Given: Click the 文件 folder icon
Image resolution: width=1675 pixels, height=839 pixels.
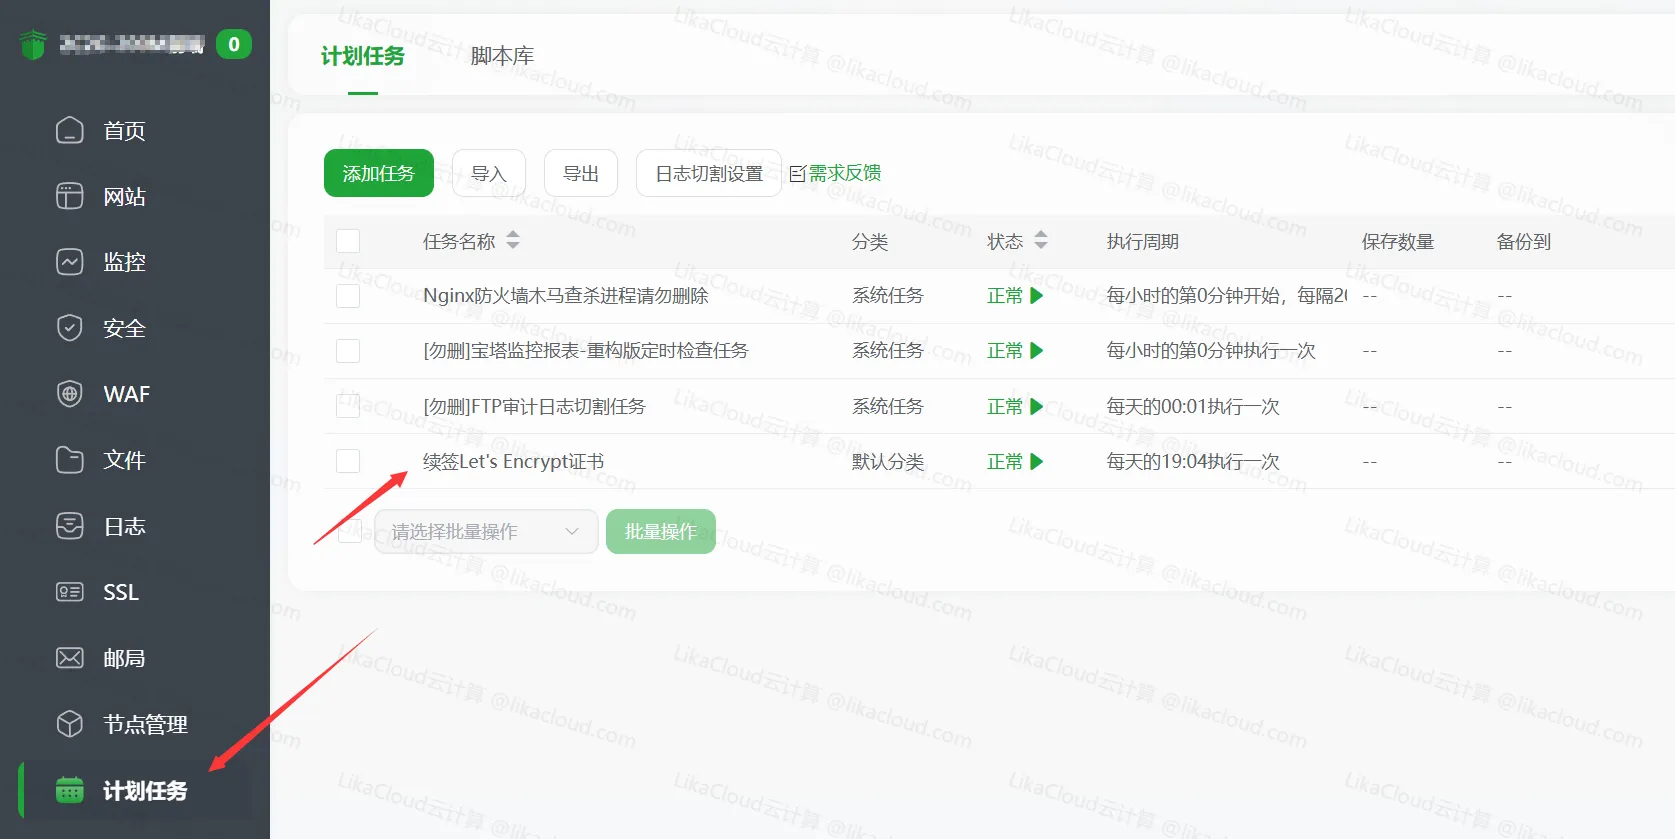Looking at the screenshot, I should [70, 460].
